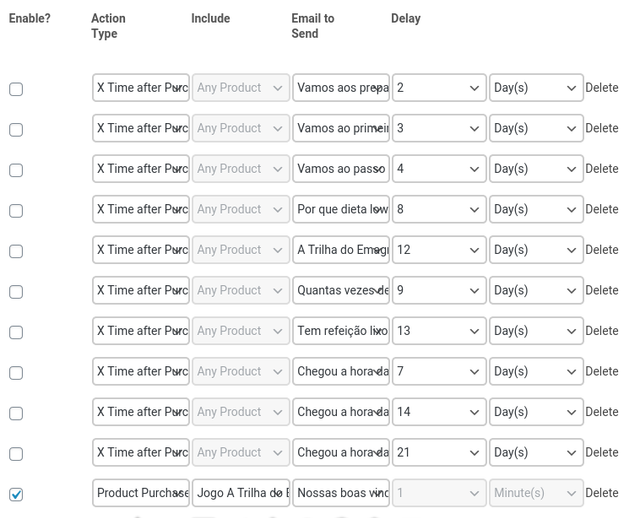The image size is (640, 518).
Task: Uncheck the 'Nossas boas vind' row checkbox
Action: click(x=16, y=494)
